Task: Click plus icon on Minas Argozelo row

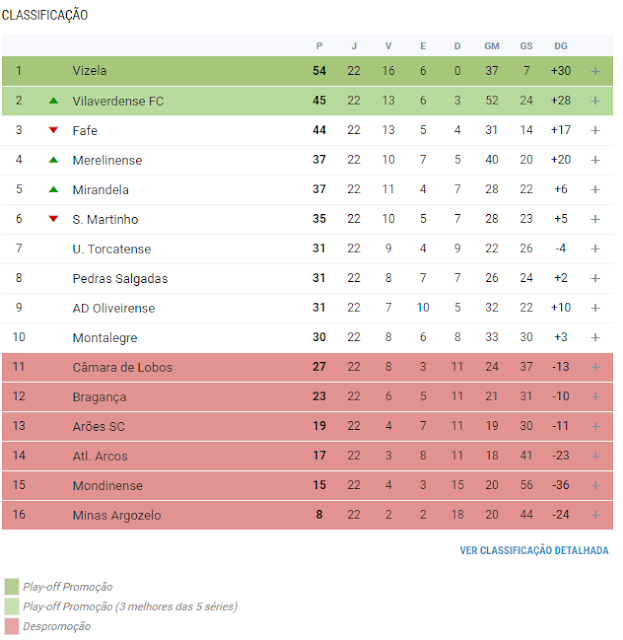Action: pyautogui.click(x=595, y=515)
